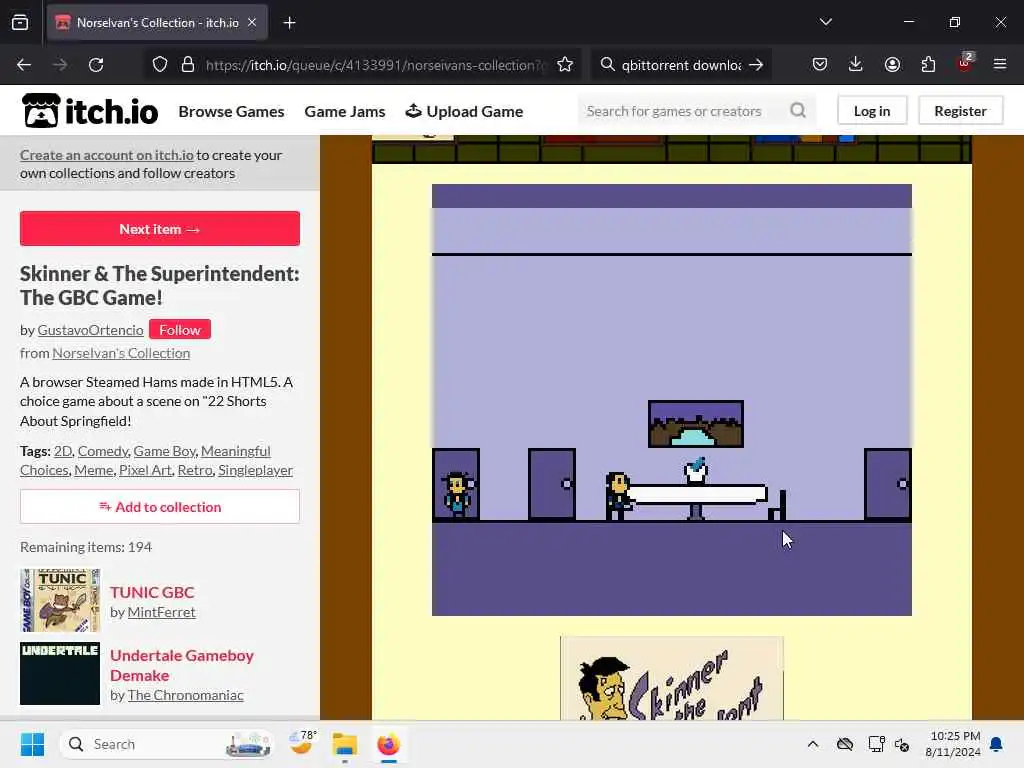Image resolution: width=1024 pixels, height=768 pixels.
Task: Open File Explorer from taskbar
Action: pos(344,744)
